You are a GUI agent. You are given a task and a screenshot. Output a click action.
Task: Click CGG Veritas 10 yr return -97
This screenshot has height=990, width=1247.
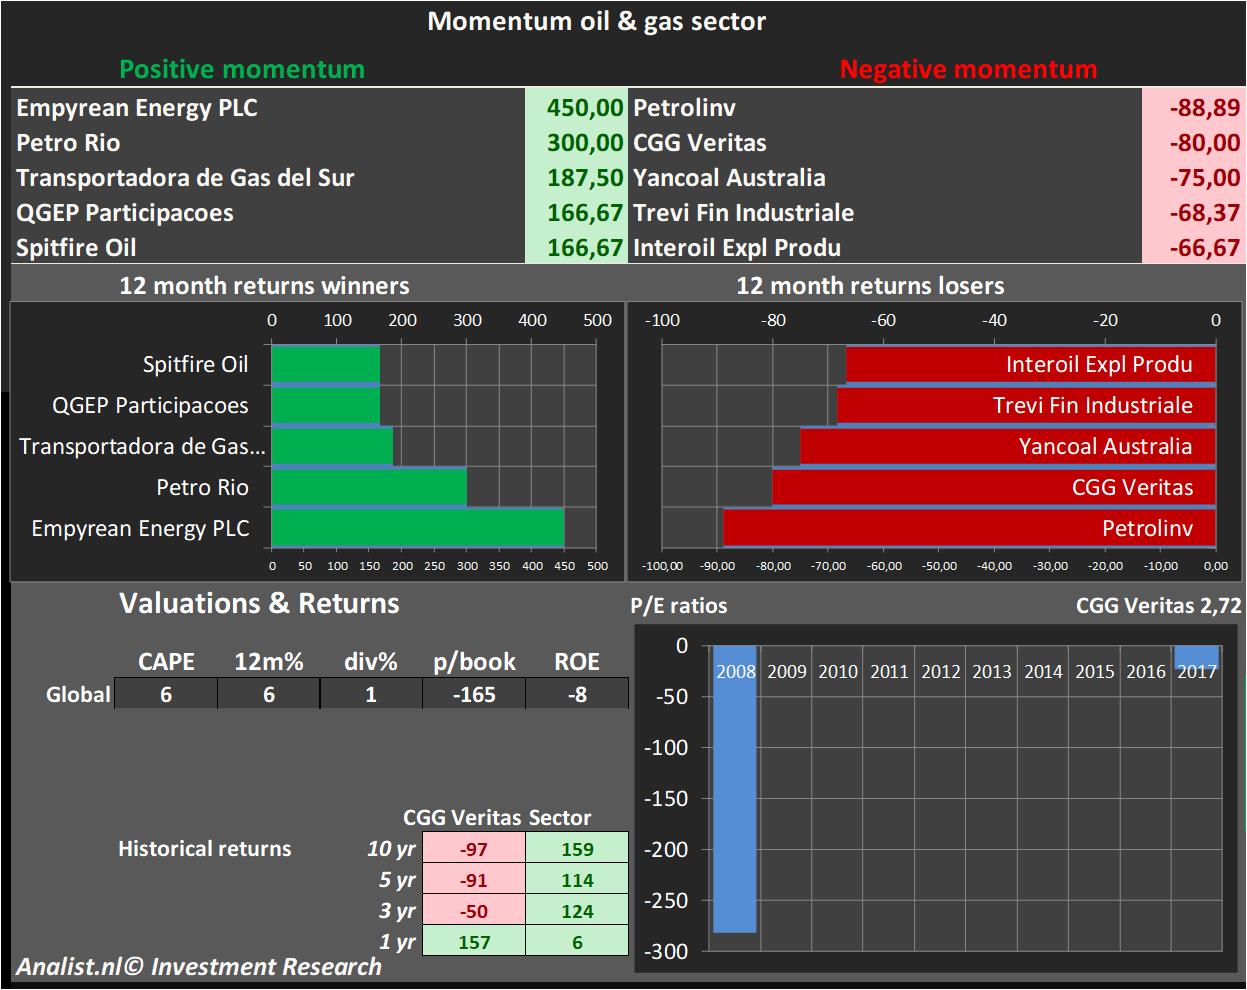click(474, 849)
